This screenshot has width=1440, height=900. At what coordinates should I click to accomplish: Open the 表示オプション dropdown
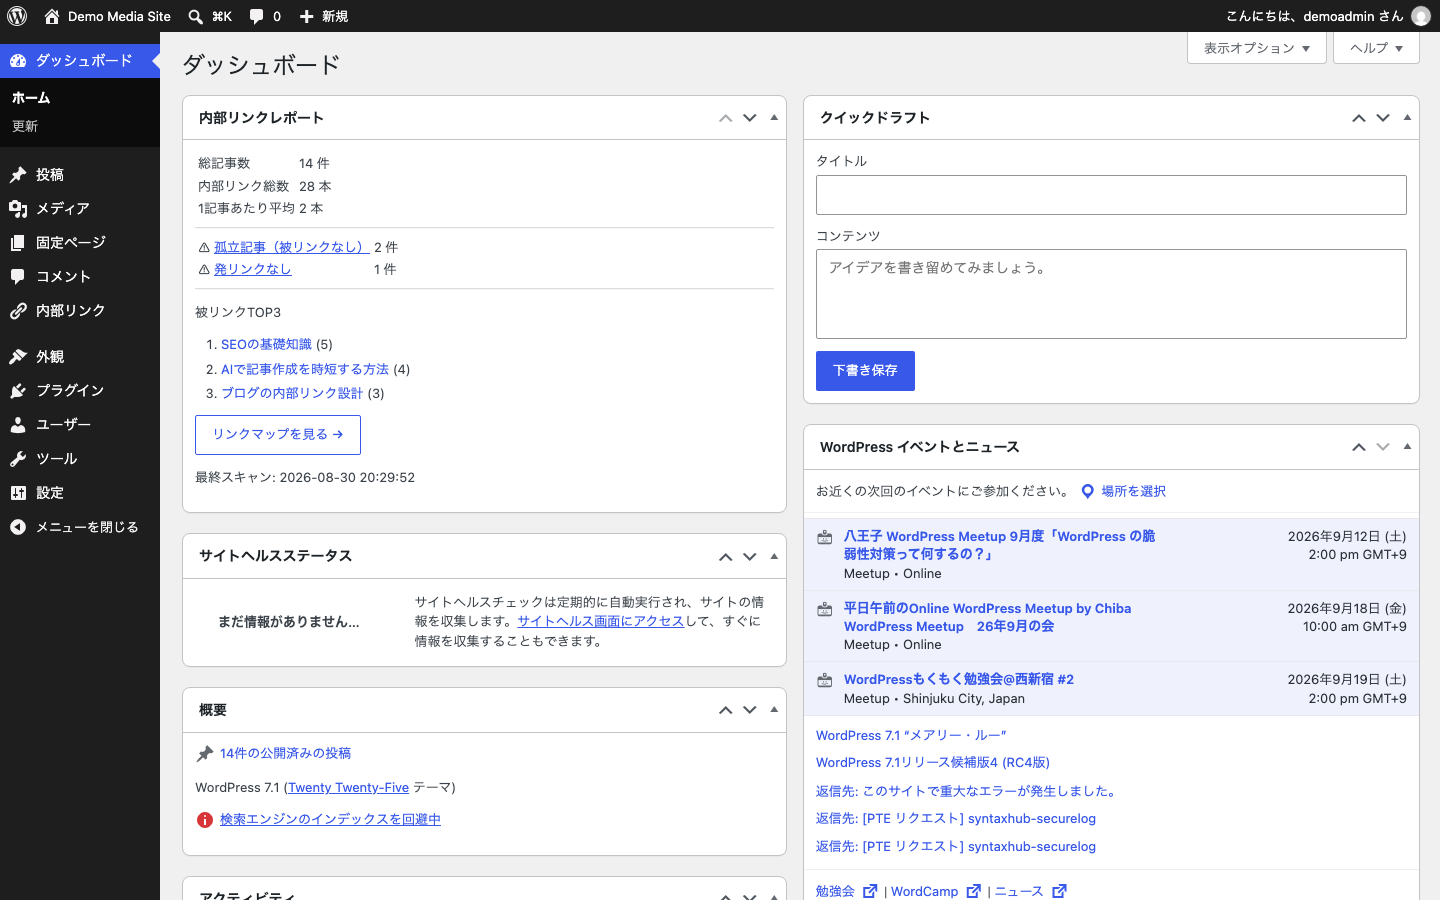1257,48
